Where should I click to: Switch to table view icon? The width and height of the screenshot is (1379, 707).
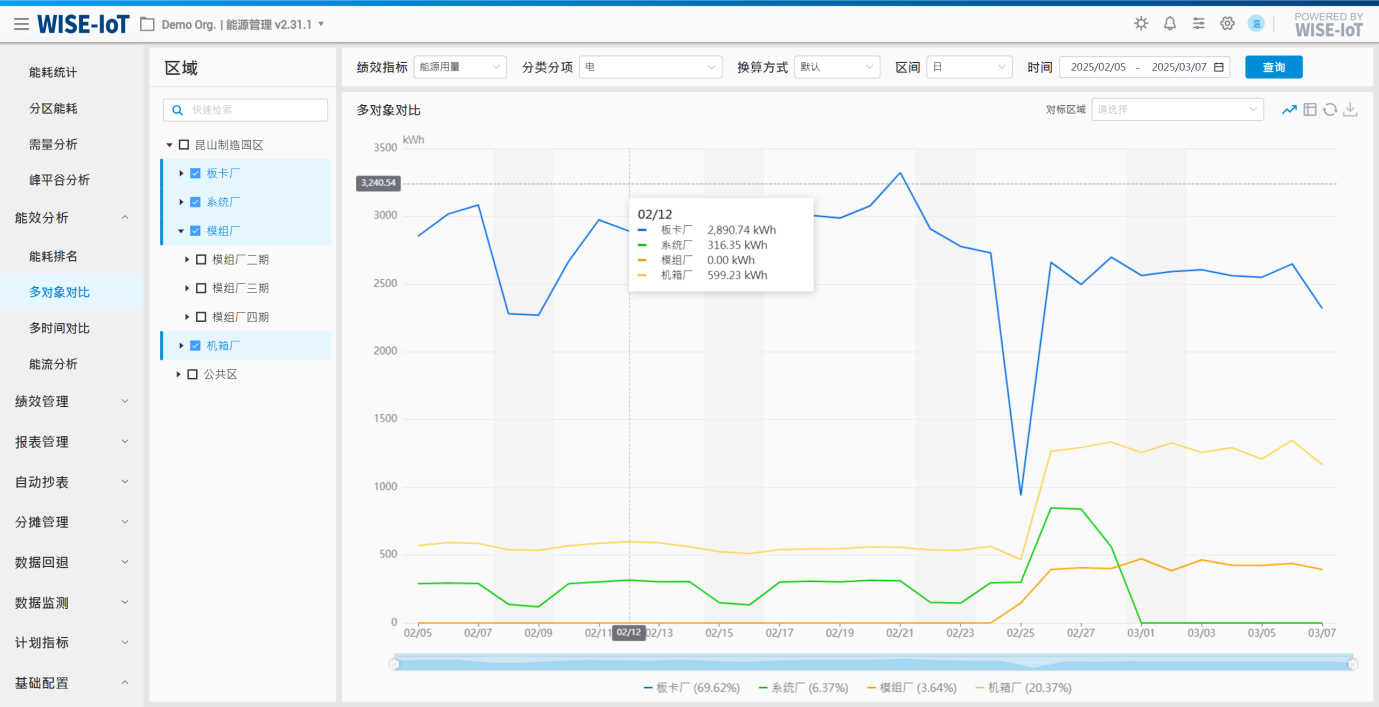(1310, 109)
